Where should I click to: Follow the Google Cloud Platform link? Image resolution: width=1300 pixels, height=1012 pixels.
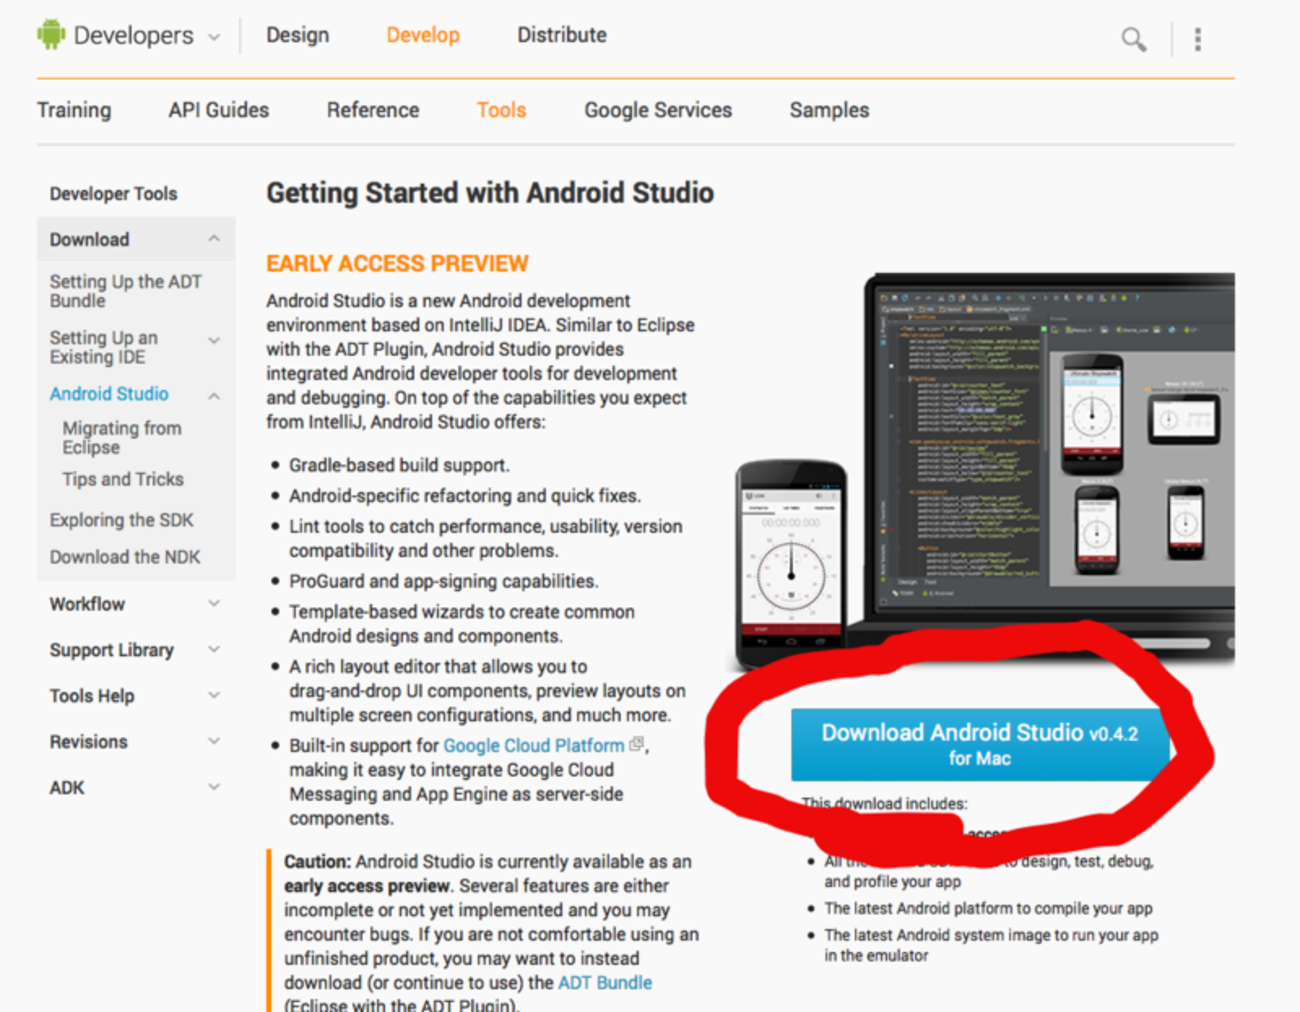coord(534,745)
